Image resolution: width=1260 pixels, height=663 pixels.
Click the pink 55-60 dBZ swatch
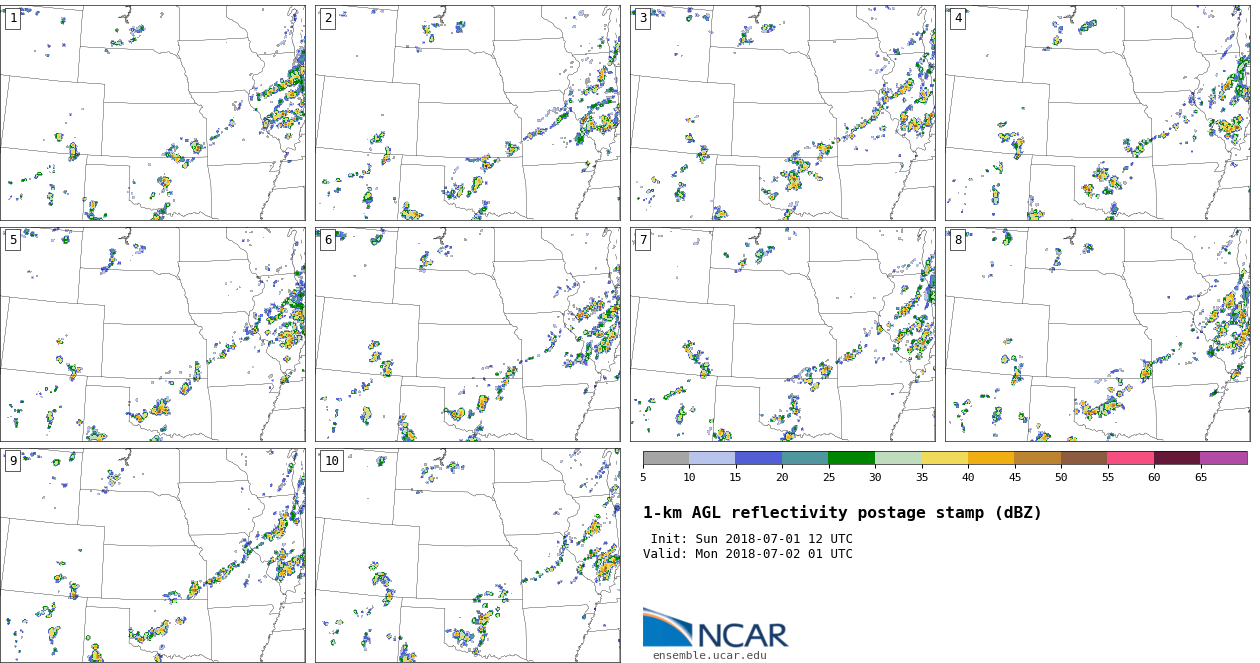[1130, 458]
